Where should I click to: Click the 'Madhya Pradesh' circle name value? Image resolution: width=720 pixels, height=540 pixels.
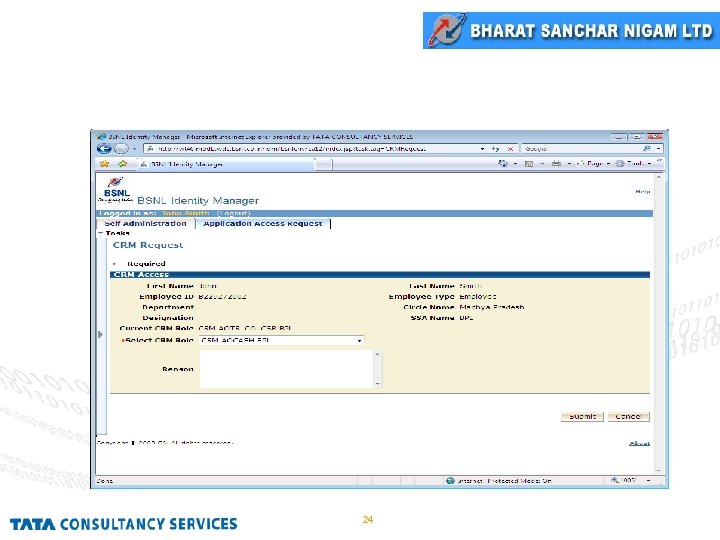[492, 307]
